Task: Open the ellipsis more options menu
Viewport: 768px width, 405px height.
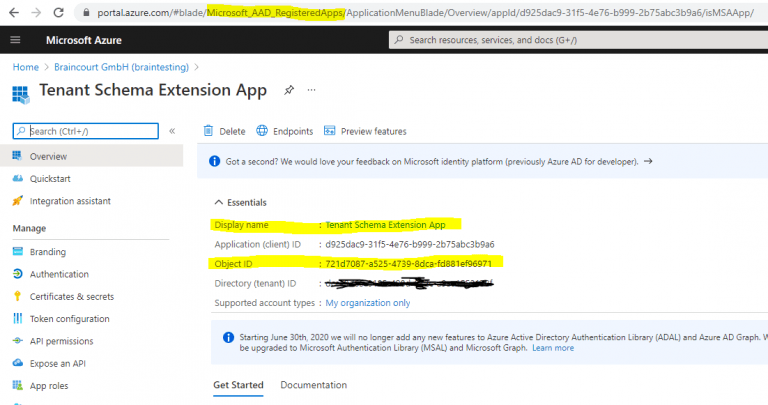Action: pos(311,90)
